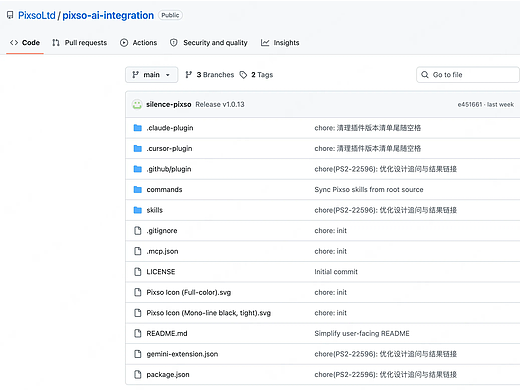Open commit hash e451661
520x390 pixels.
pyautogui.click(x=470, y=104)
